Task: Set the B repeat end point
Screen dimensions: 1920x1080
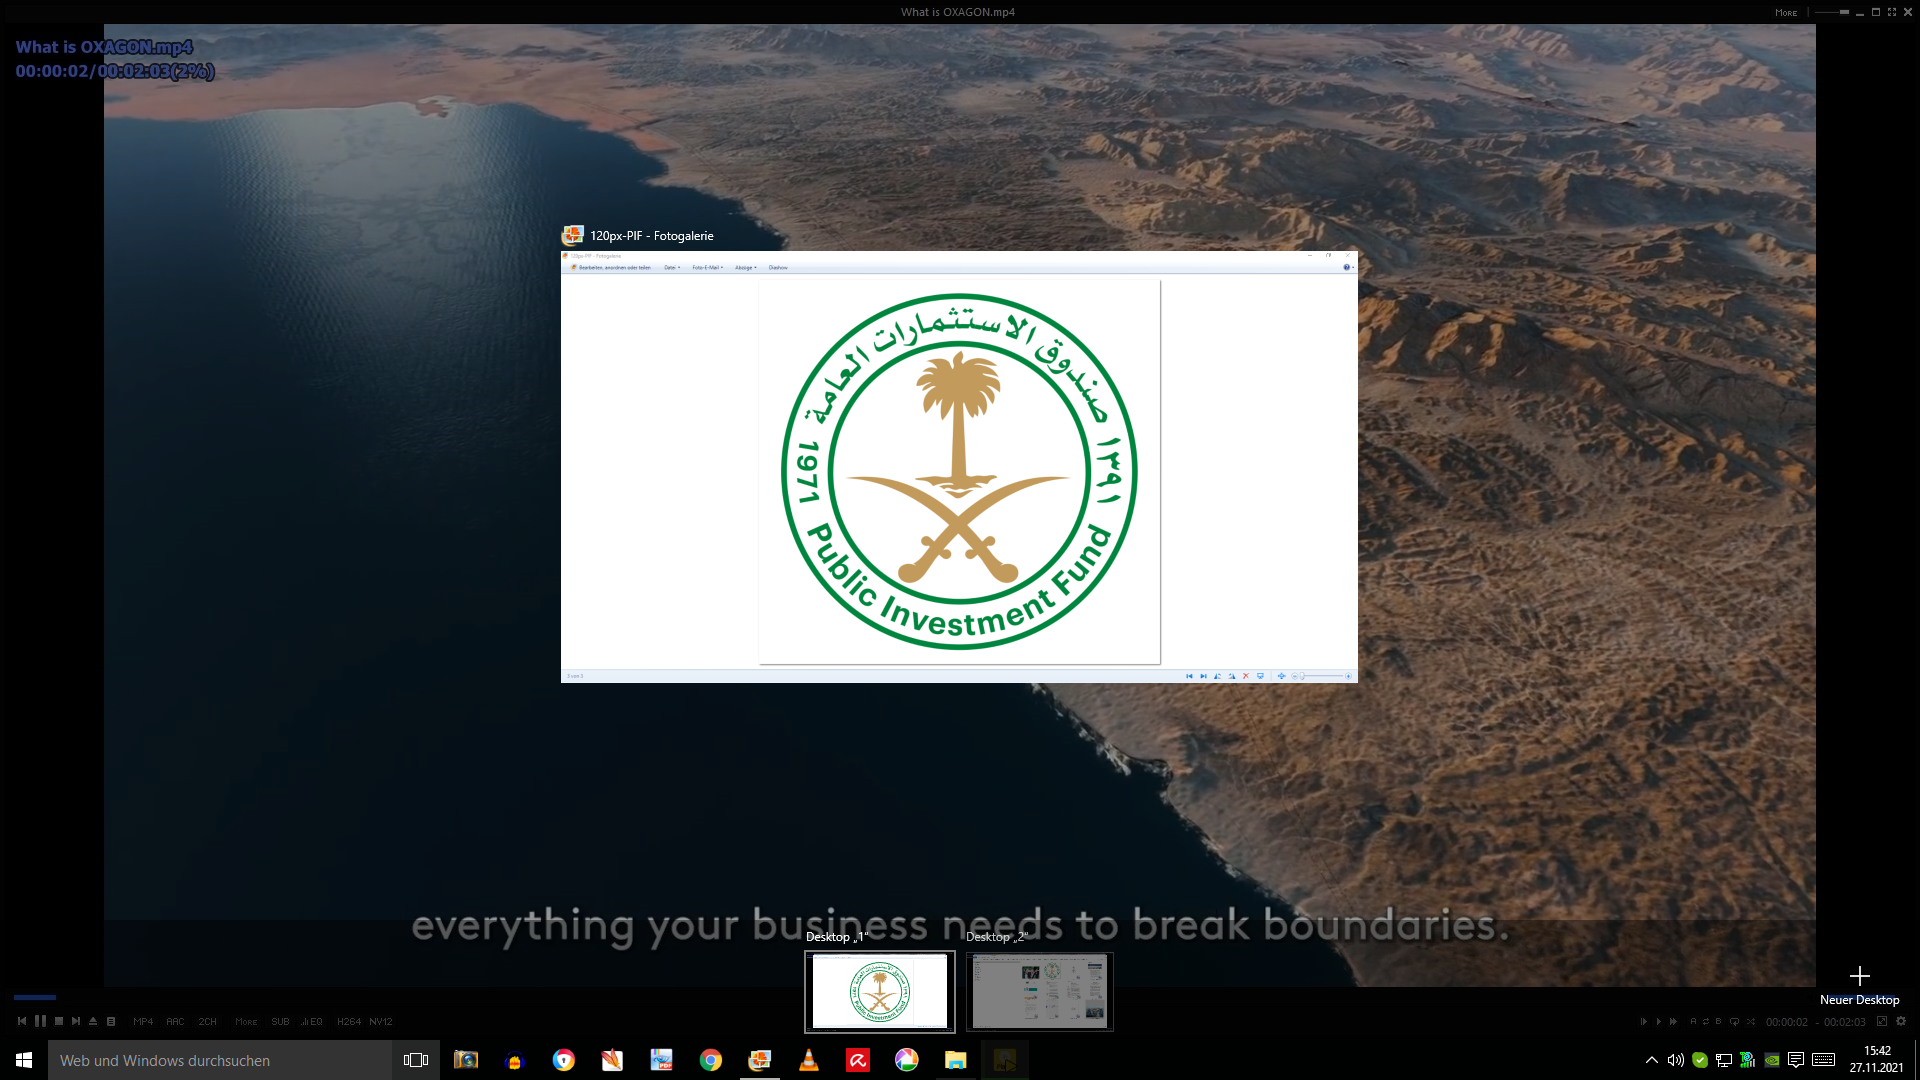Action: (1719, 1022)
